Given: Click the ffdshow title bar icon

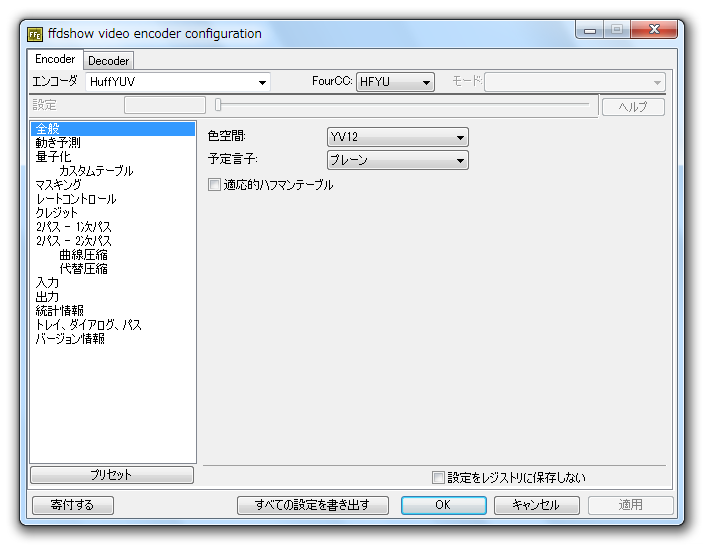Looking at the screenshot, I should coord(35,34).
